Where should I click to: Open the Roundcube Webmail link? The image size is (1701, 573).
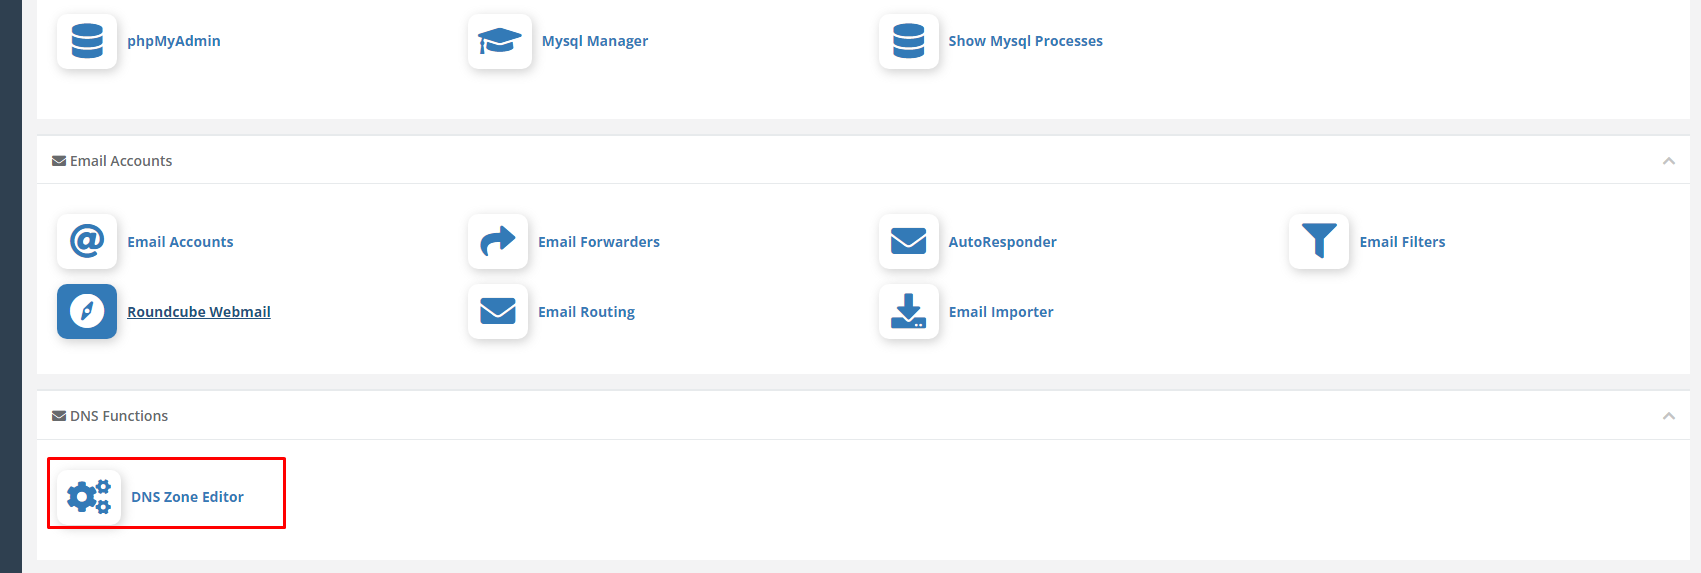(199, 312)
